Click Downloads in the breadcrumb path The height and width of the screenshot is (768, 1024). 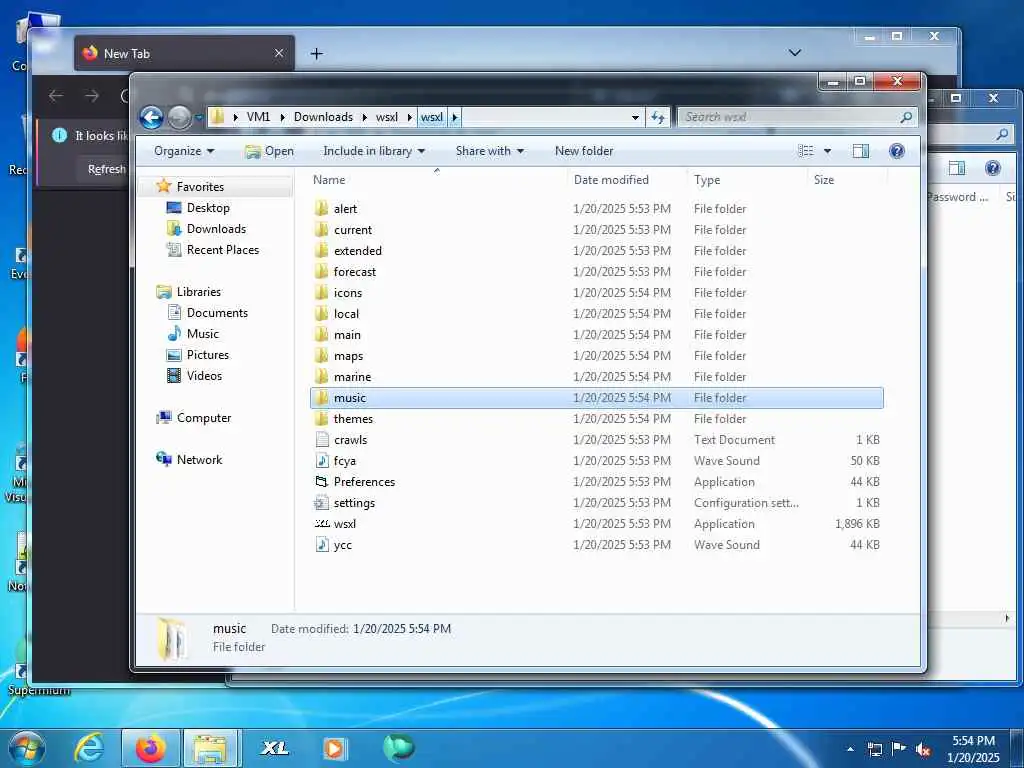323,117
